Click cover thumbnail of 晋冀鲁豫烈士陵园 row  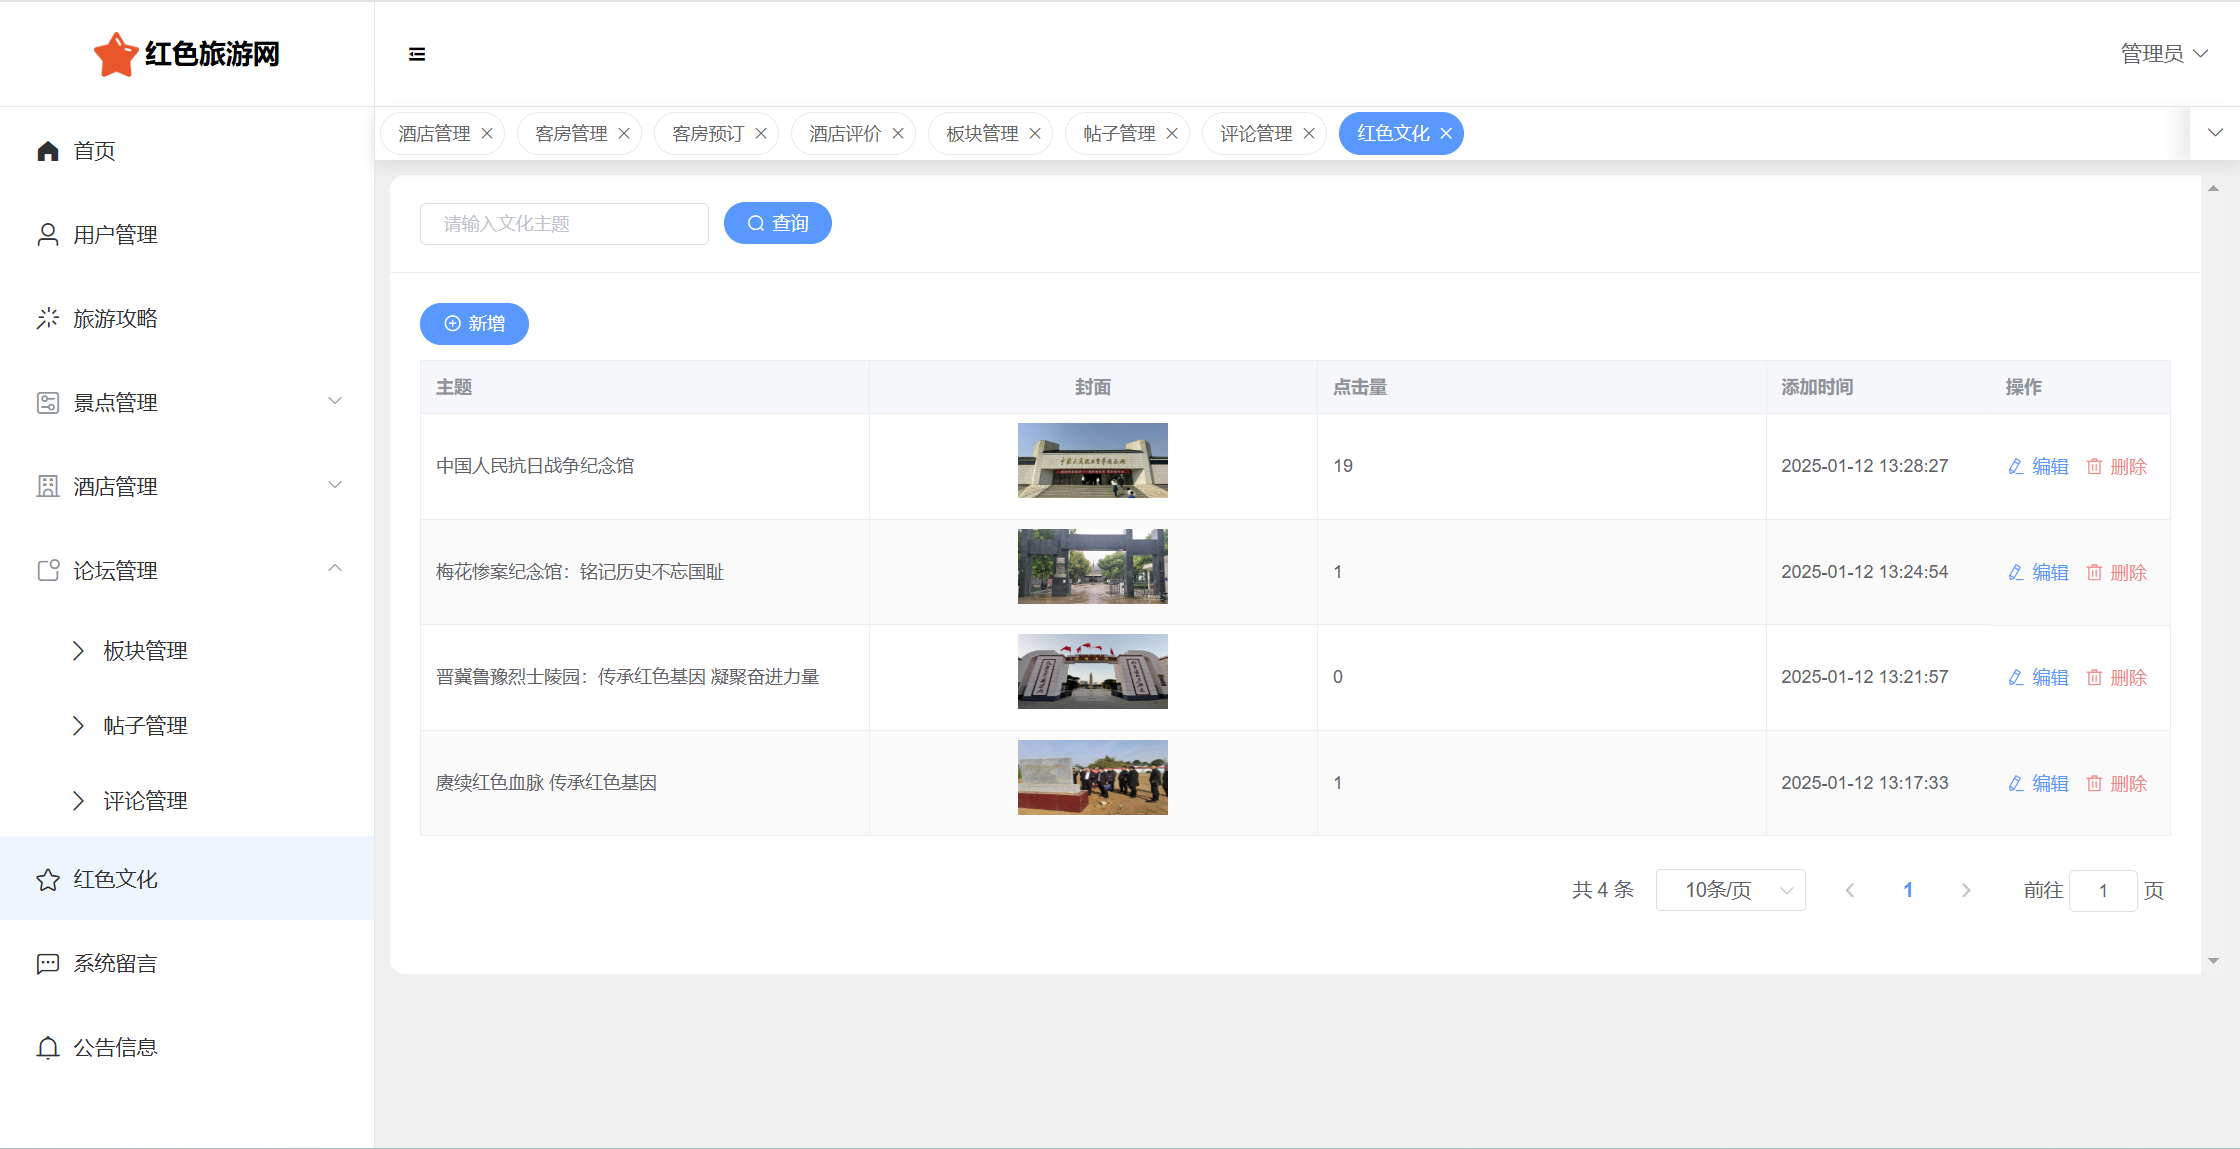click(x=1092, y=672)
